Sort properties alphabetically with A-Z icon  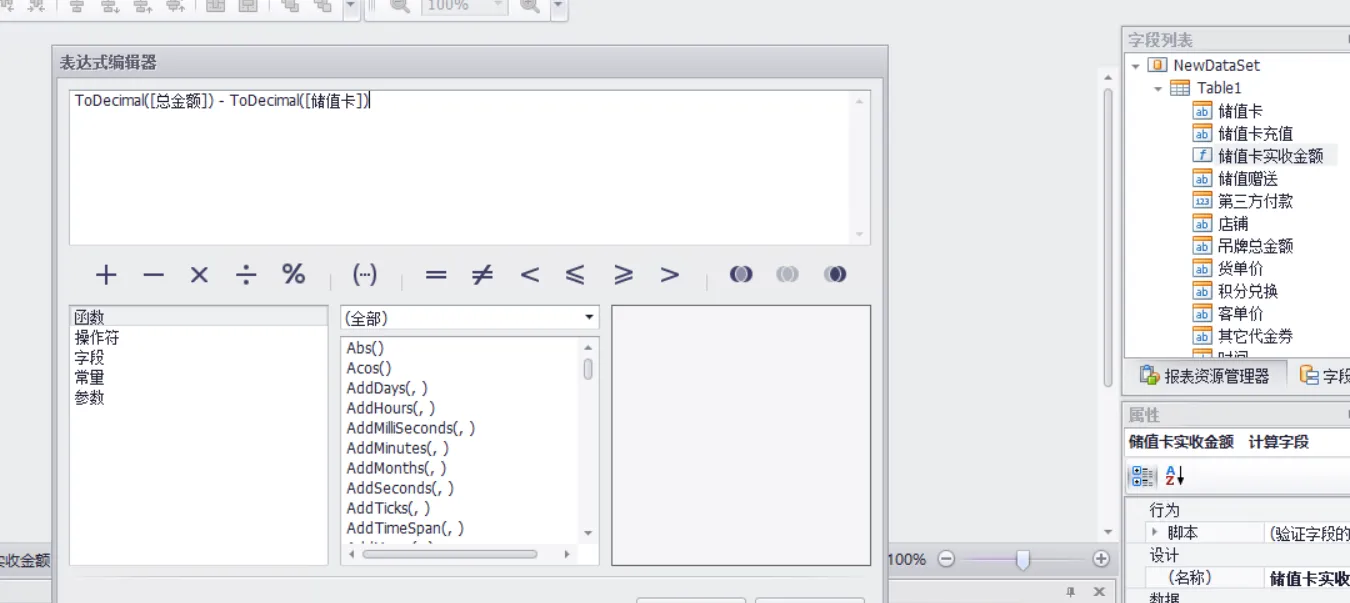click(x=1175, y=476)
